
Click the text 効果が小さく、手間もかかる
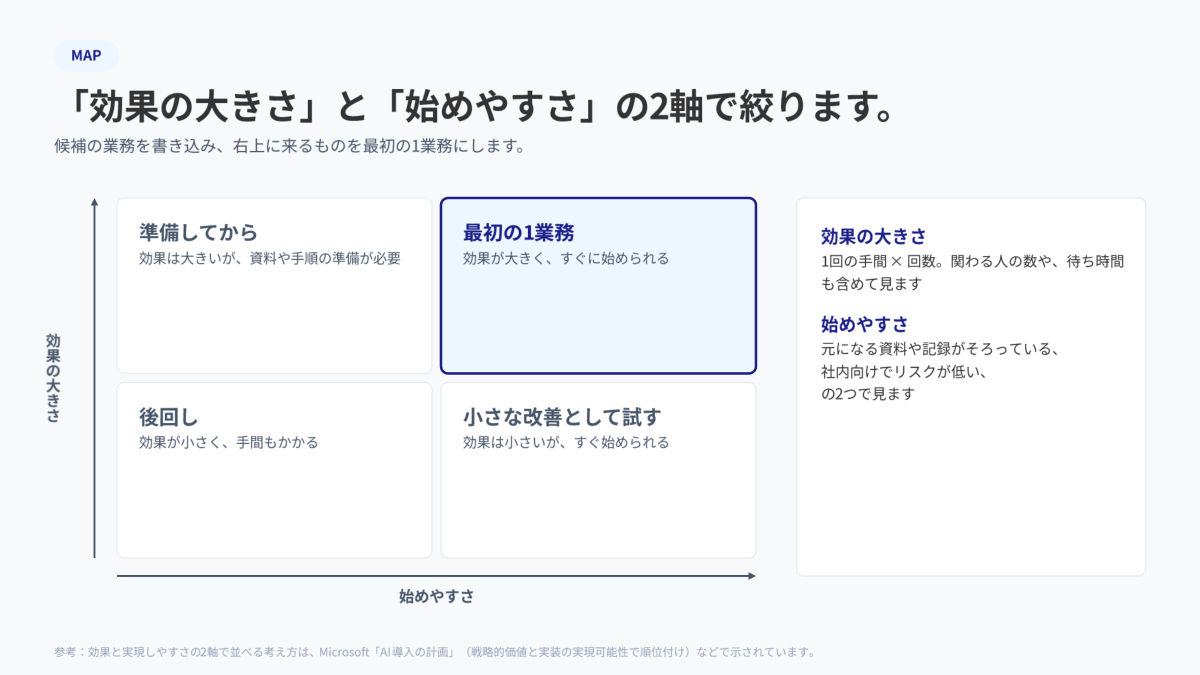229,442
